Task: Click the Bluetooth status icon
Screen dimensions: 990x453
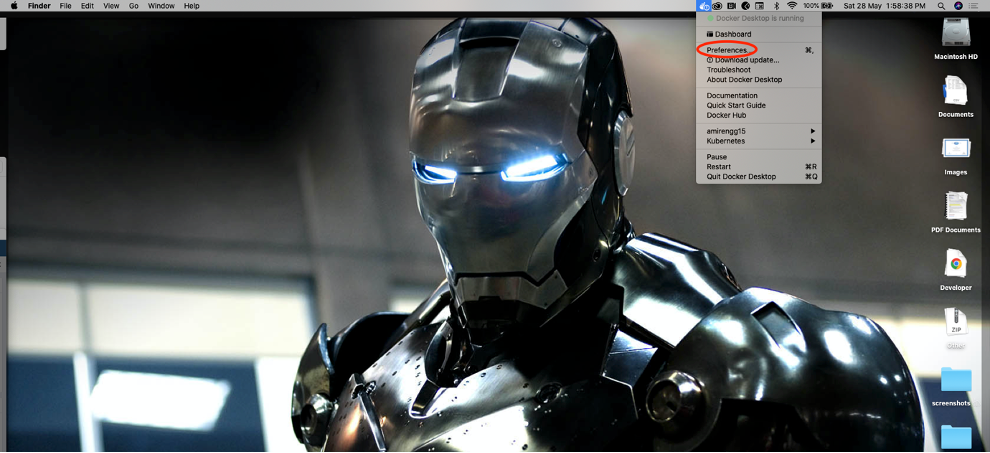Action: [x=777, y=6]
